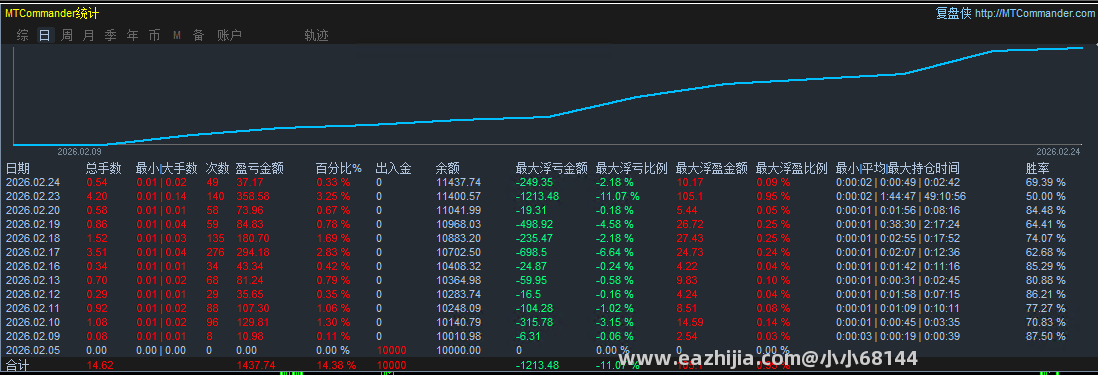Click the 358.58 profit amount
Screen dimensions: 1098x375
click(x=253, y=197)
